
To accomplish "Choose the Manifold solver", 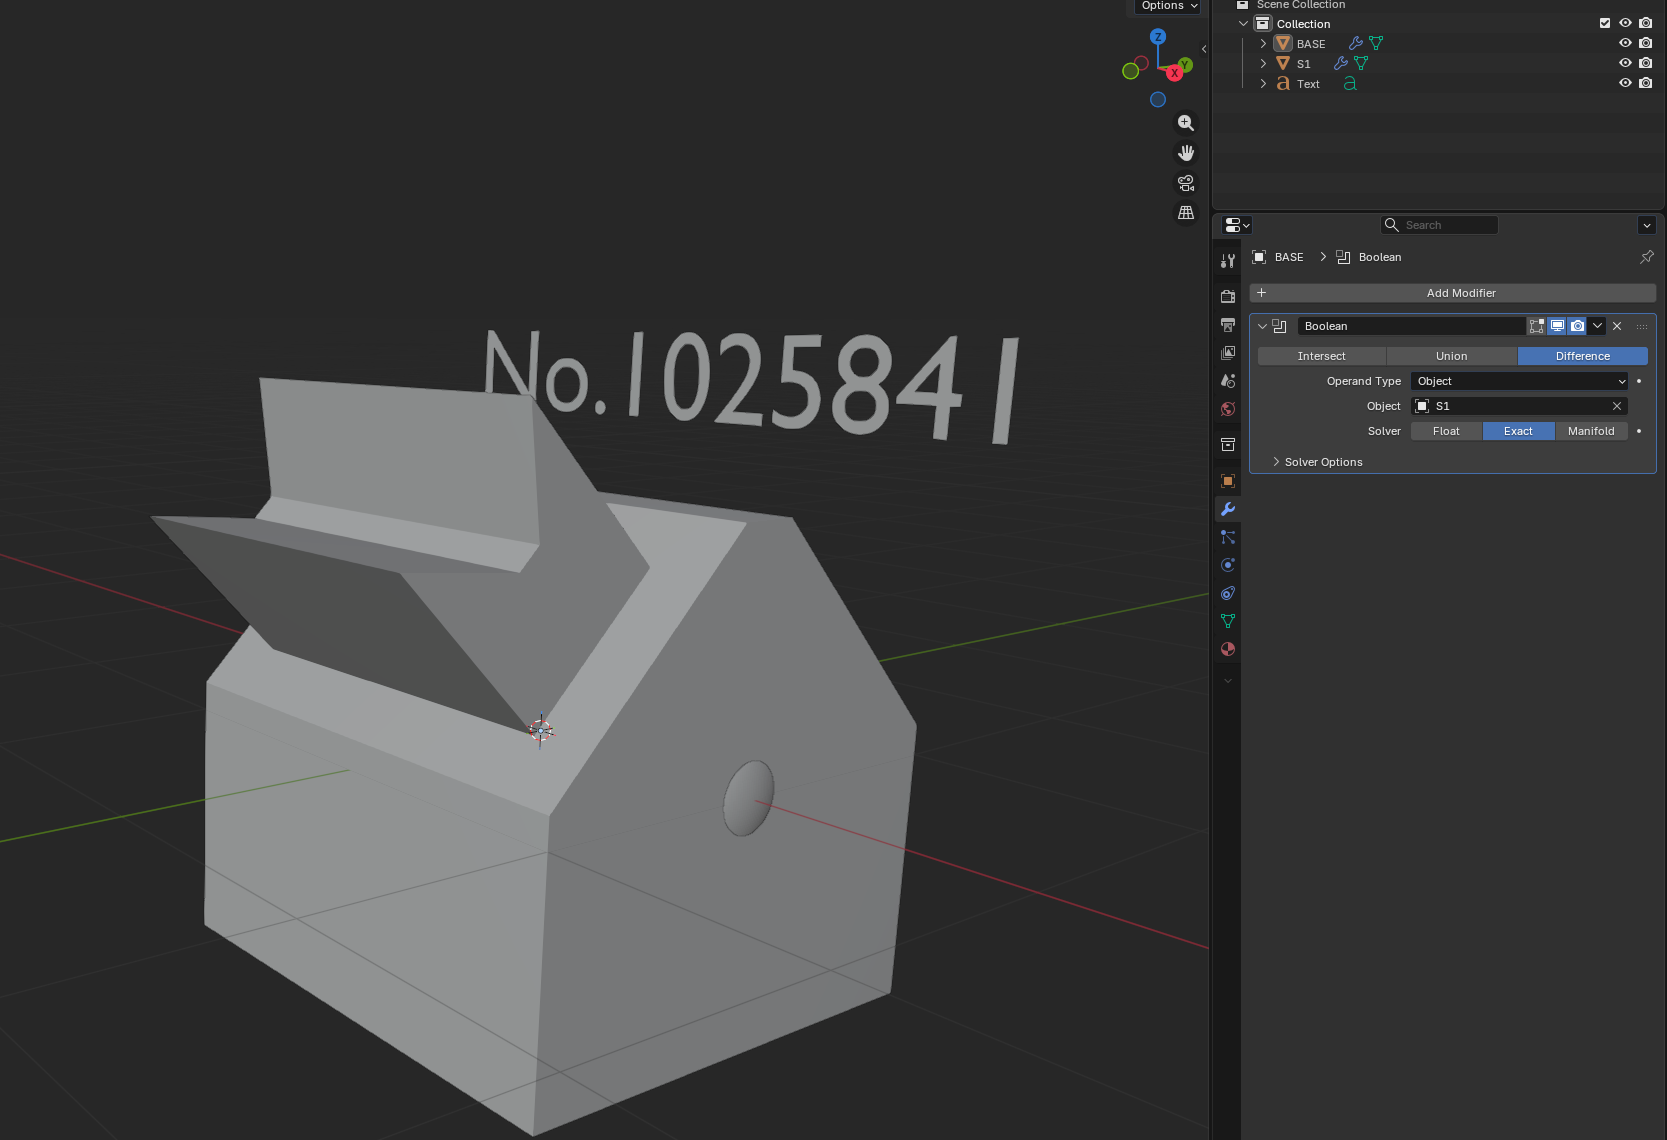I will [1591, 431].
